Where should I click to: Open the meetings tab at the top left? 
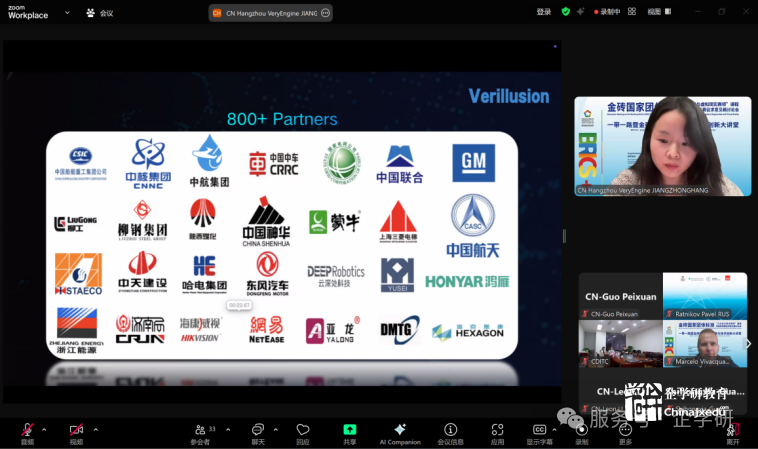tap(99, 13)
